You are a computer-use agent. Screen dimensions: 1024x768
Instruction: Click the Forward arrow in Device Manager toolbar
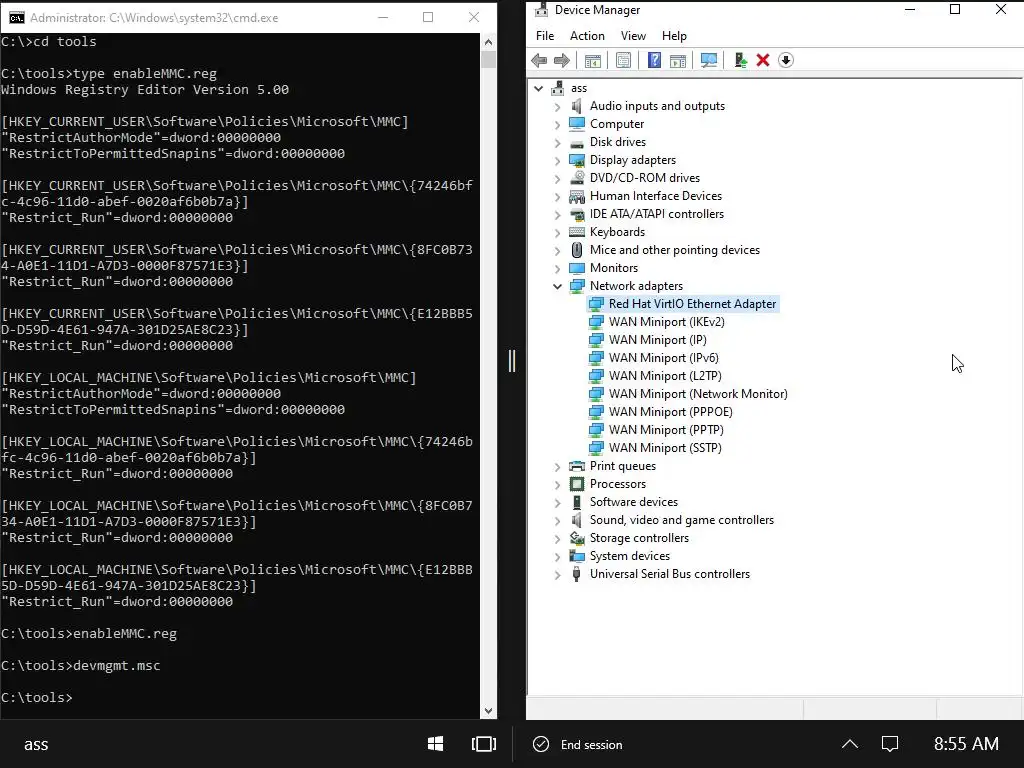click(x=562, y=61)
